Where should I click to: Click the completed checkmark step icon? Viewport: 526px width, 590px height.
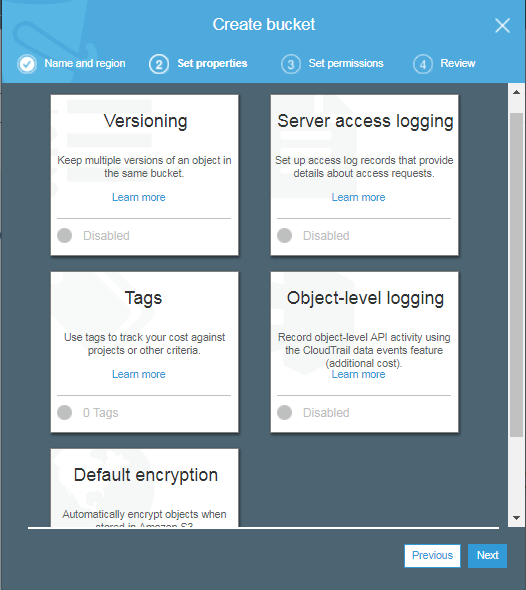pyautogui.click(x=27, y=64)
